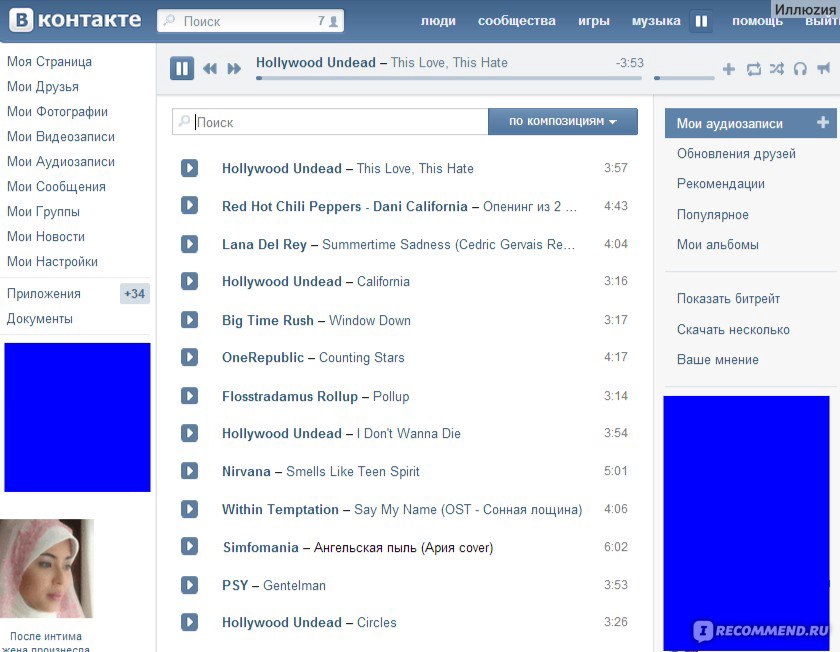This screenshot has width=840, height=652.
Task: Play Hollywood Undead – Circles
Action: (189, 622)
